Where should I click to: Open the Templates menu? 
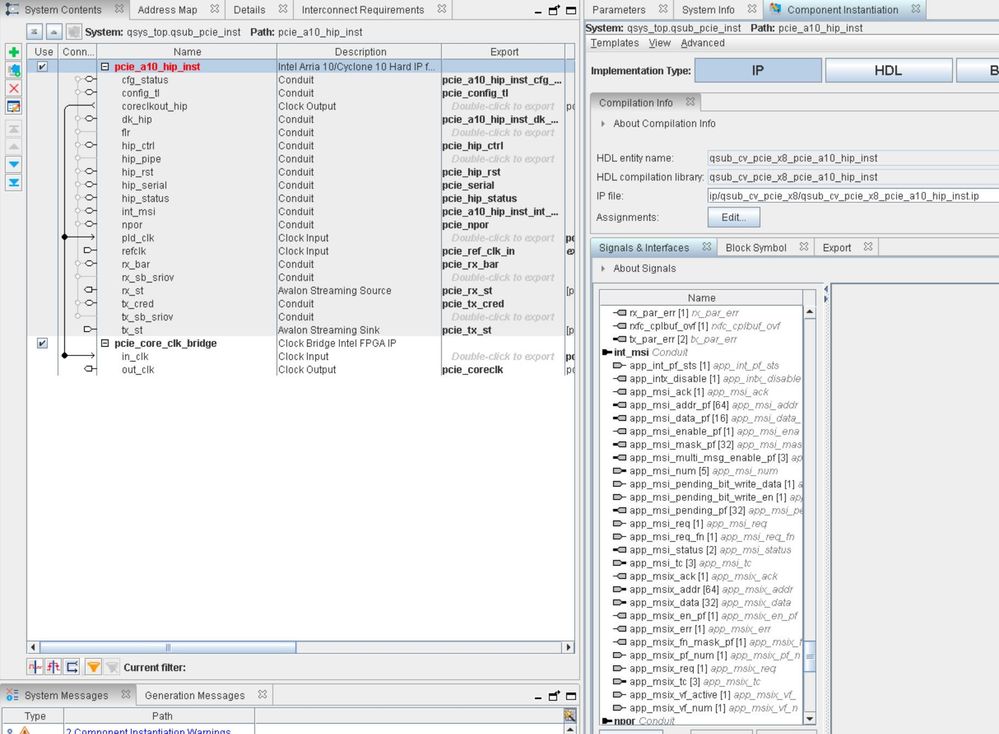(614, 43)
